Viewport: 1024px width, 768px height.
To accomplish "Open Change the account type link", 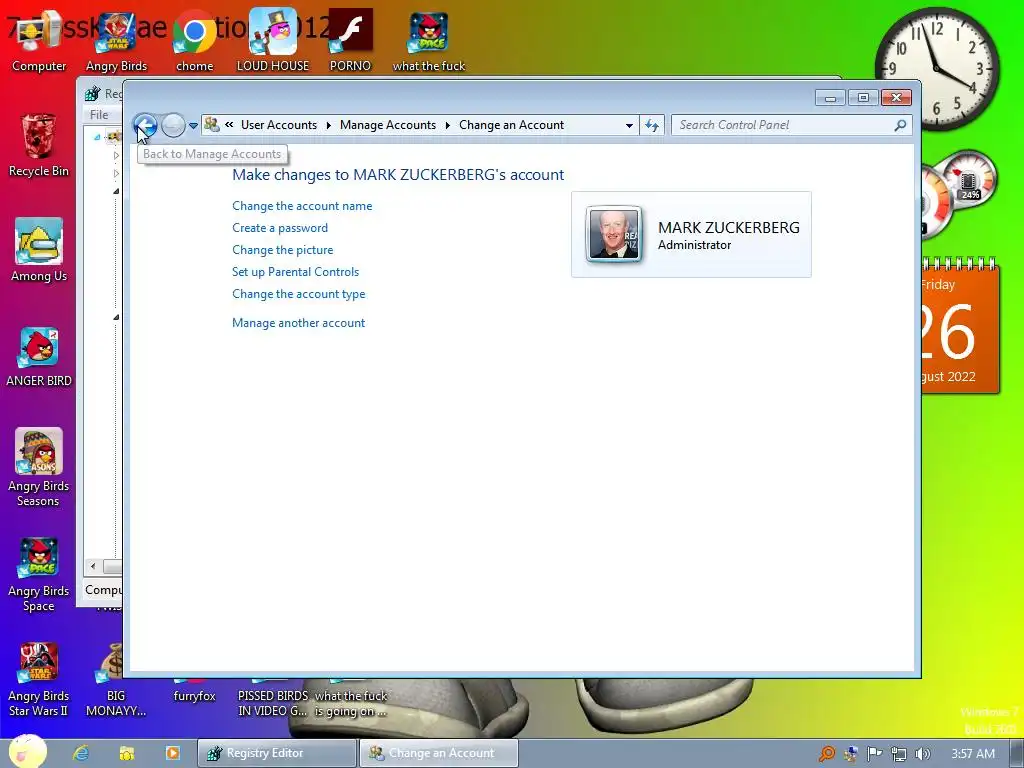I will pos(299,294).
